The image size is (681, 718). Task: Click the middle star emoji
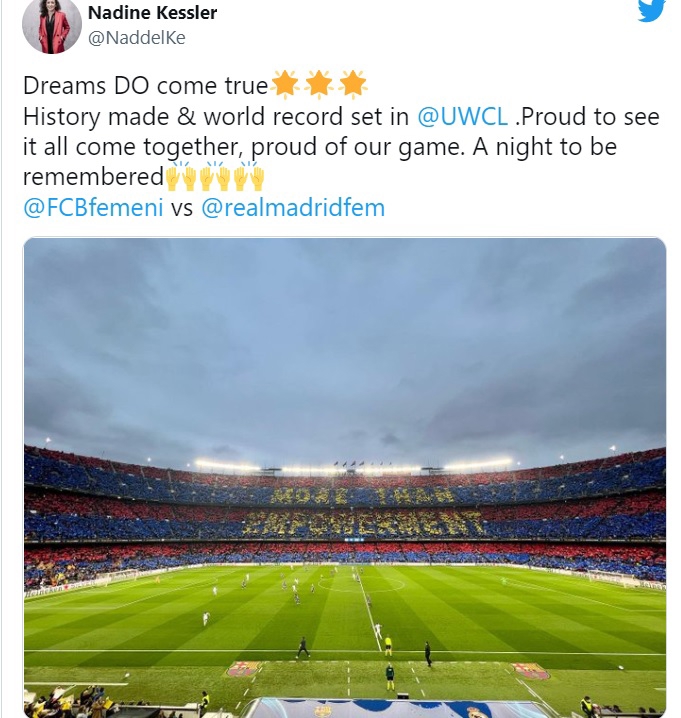tap(320, 84)
